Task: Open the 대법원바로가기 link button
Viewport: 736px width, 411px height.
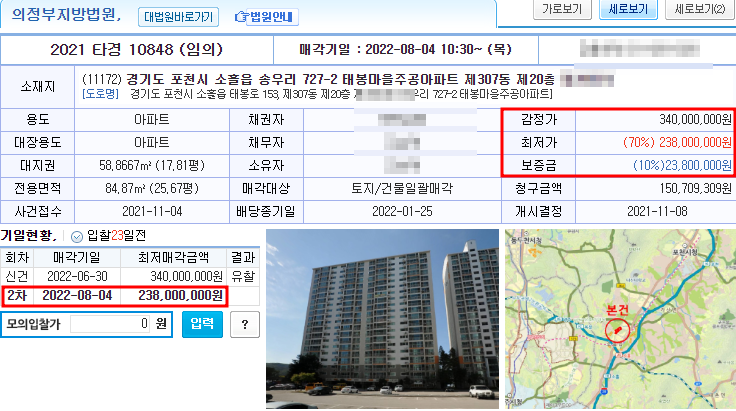Action: 178,17
